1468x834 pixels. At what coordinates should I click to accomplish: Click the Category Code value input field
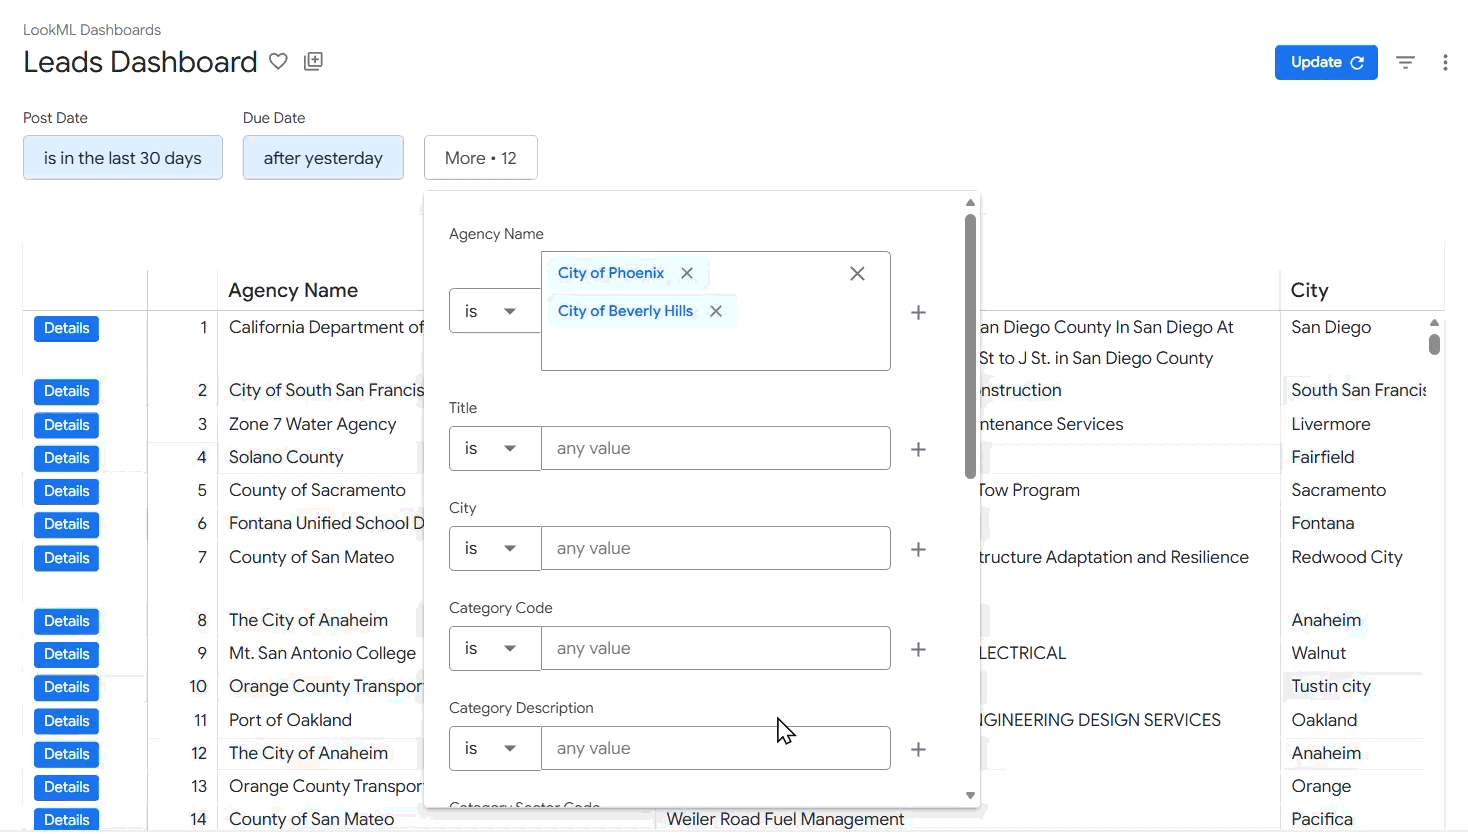(x=716, y=648)
